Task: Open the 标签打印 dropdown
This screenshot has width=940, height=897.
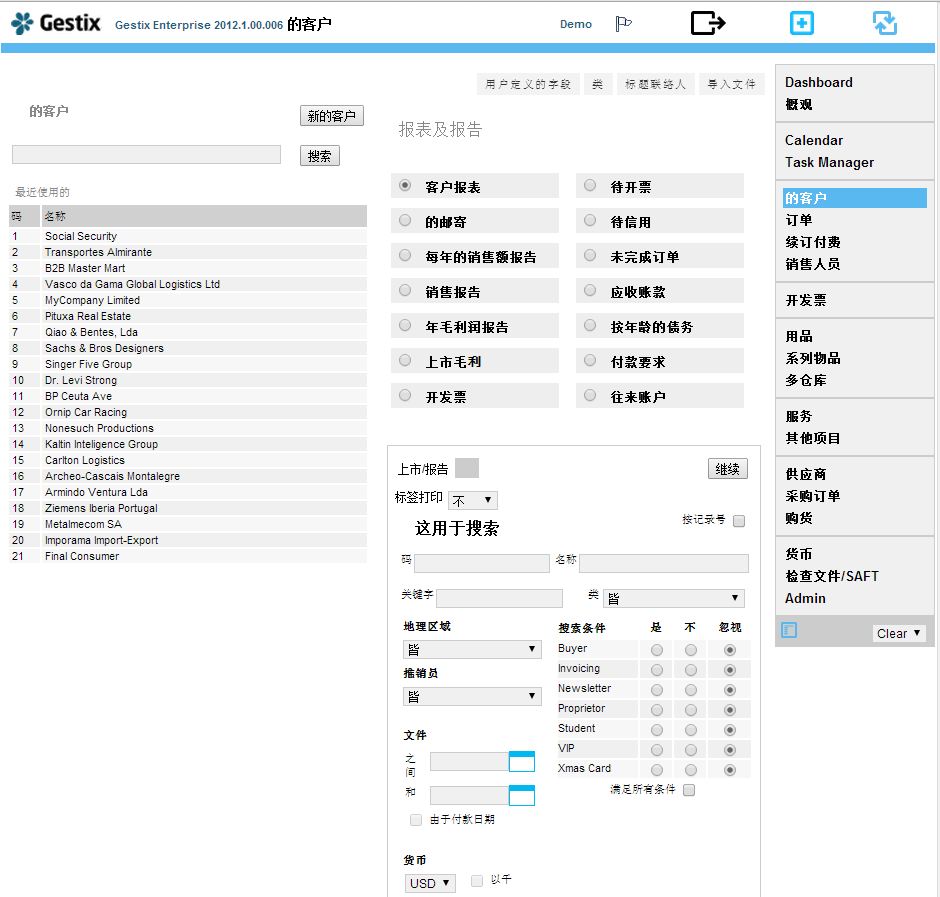Action: click(x=472, y=500)
